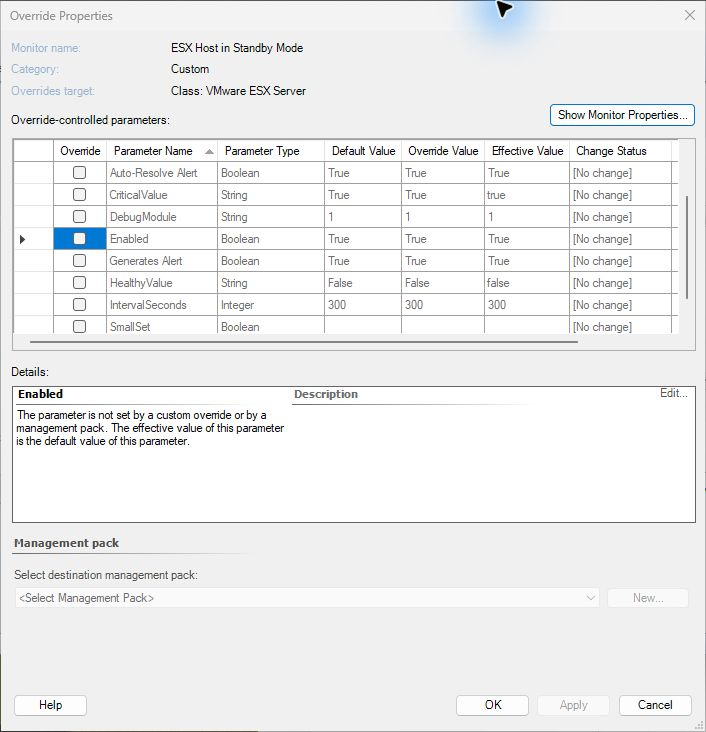Select the SmallSet parameter name cell
The height and width of the screenshot is (732, 706).
[162, 325]
